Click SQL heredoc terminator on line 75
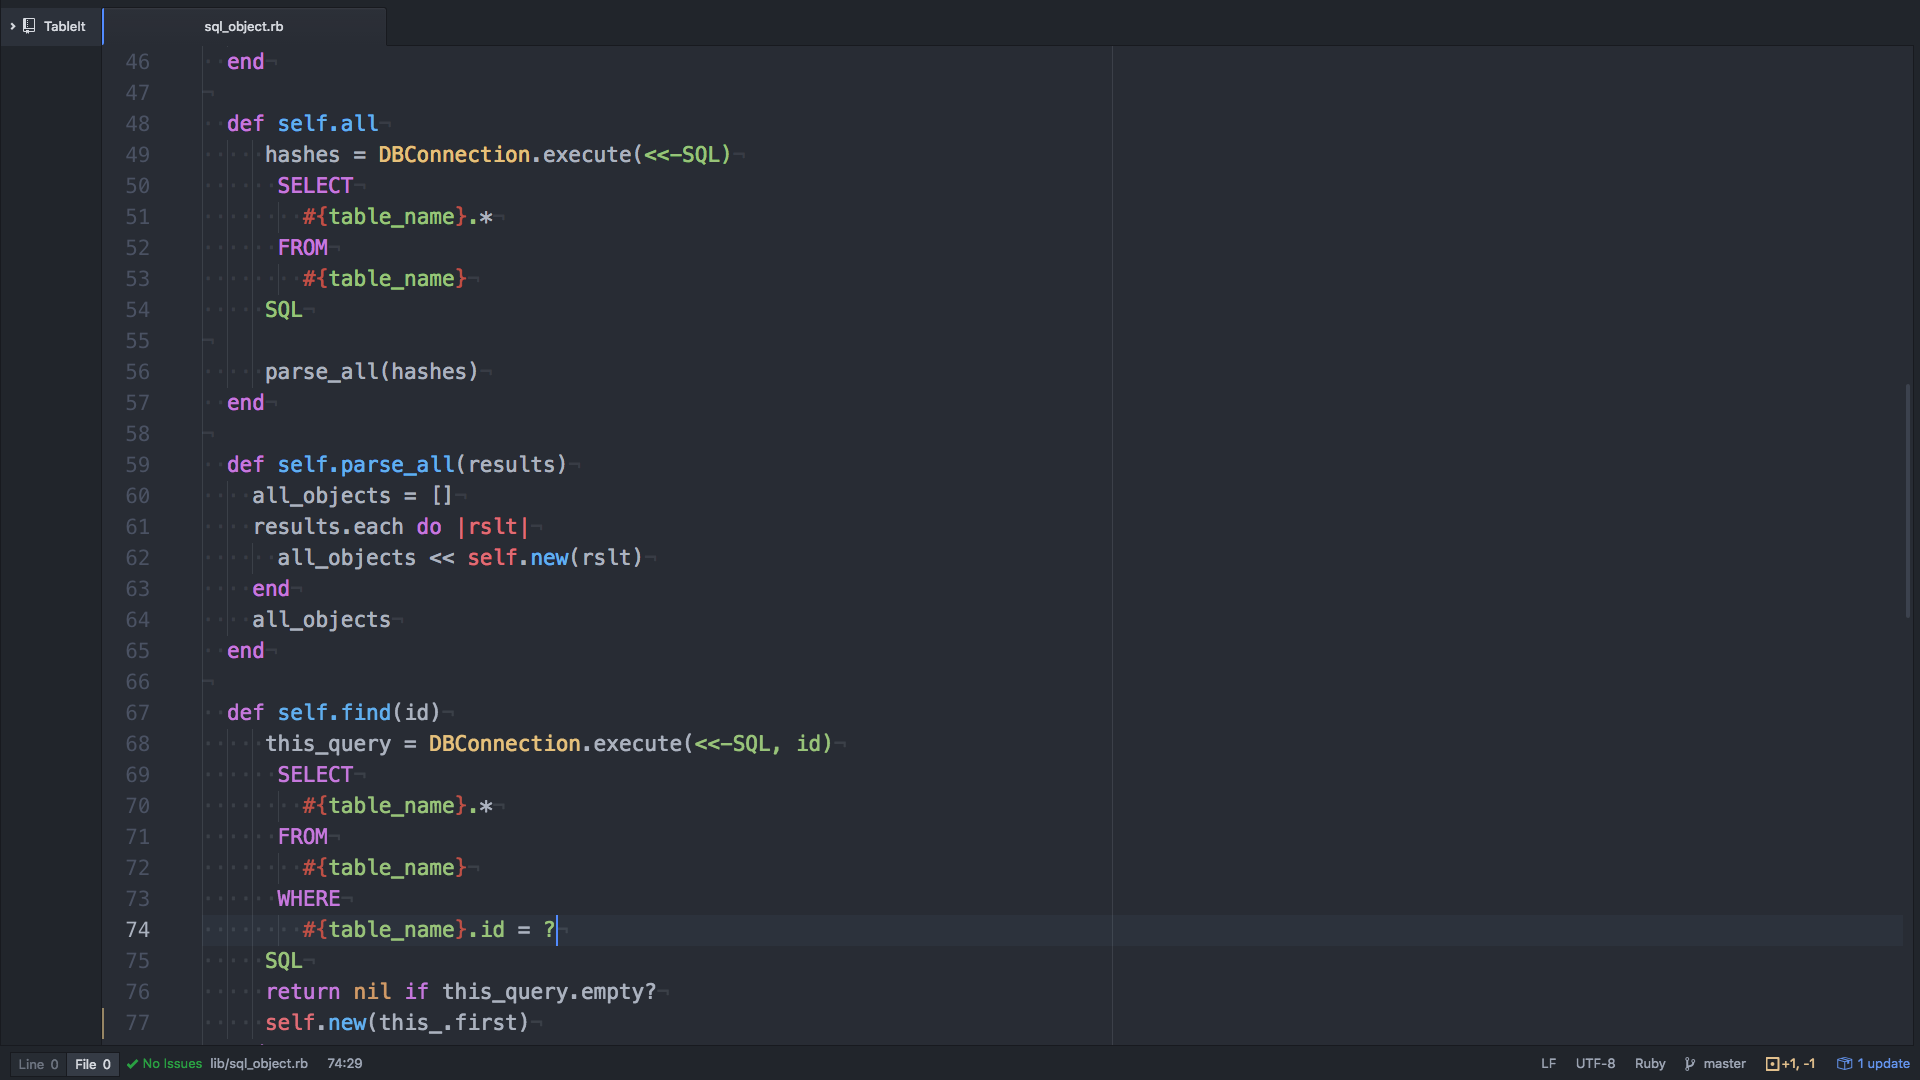Screen dimensions: 1920x1080 pos(284,961)
